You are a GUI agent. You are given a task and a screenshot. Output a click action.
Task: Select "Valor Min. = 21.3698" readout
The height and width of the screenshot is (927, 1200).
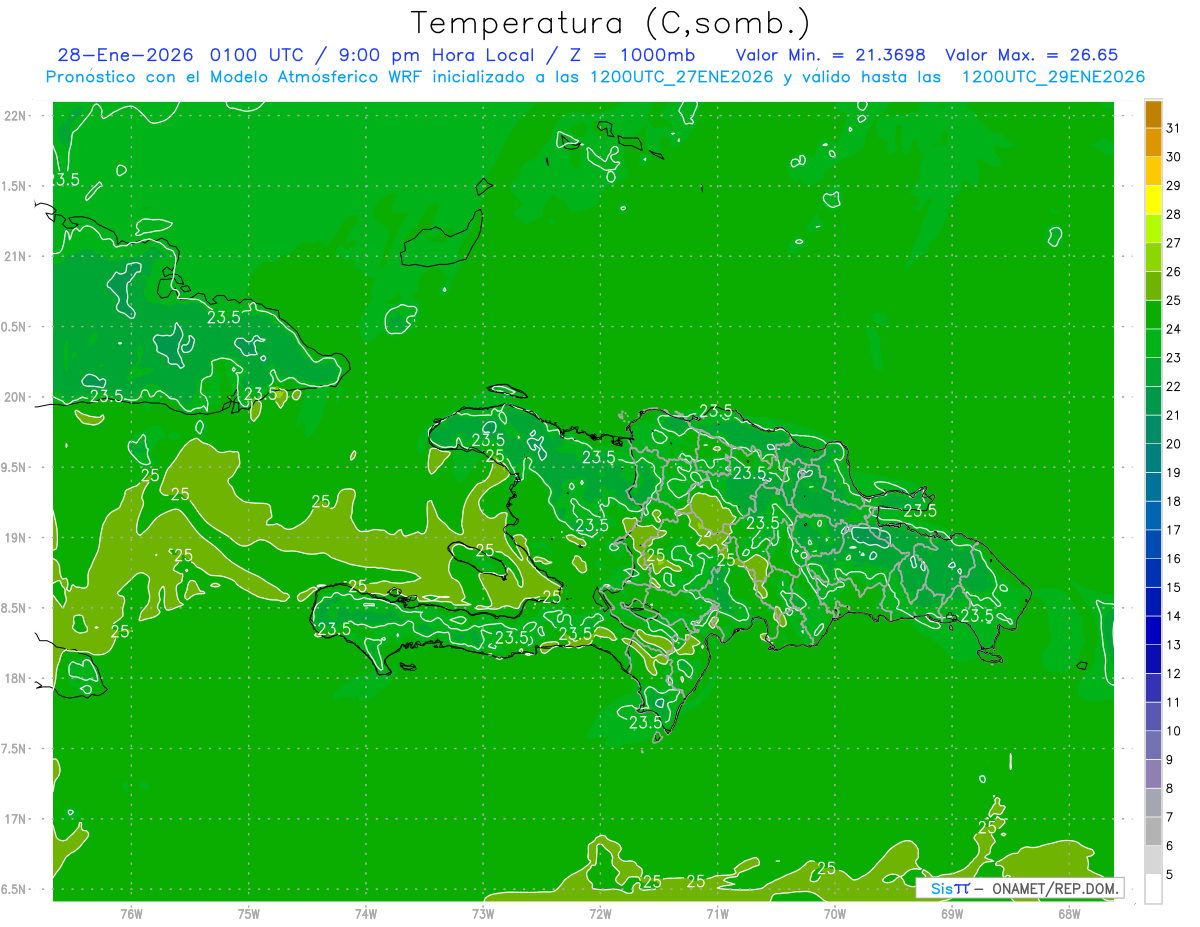click(x=830, y=55)
